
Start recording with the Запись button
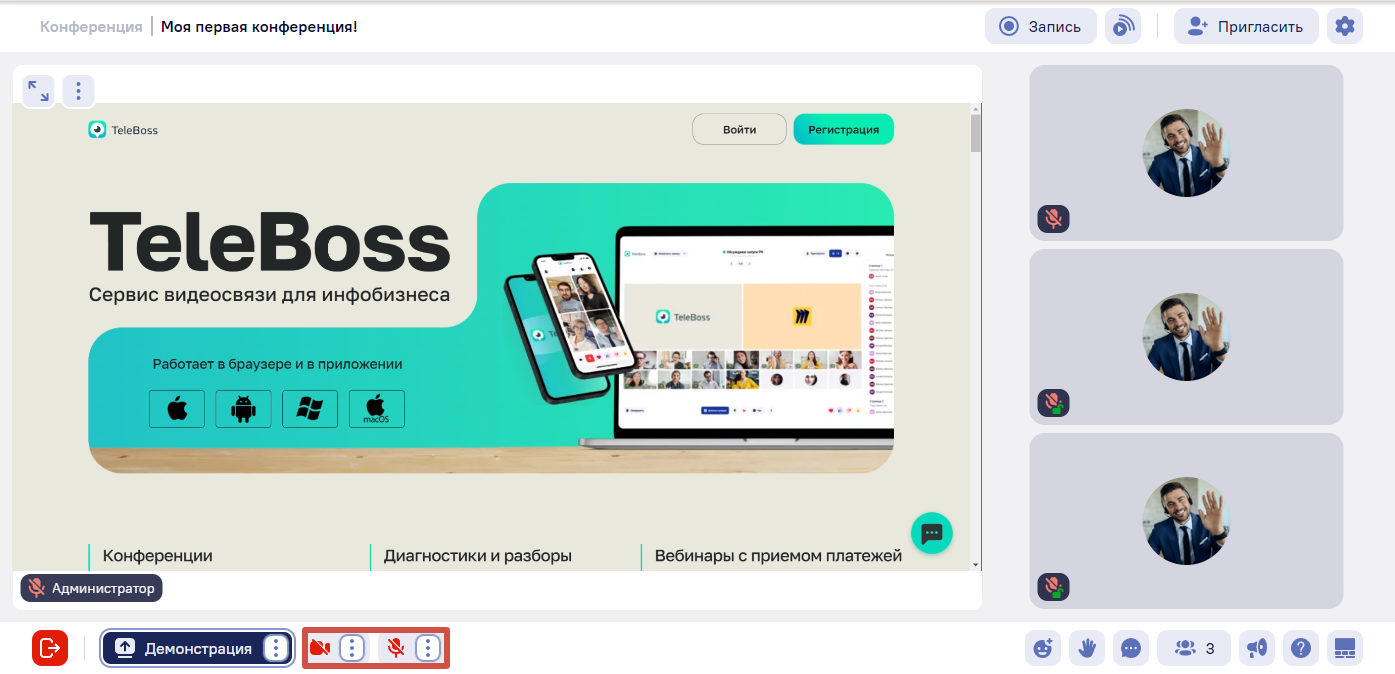(x=1041, y=26)
